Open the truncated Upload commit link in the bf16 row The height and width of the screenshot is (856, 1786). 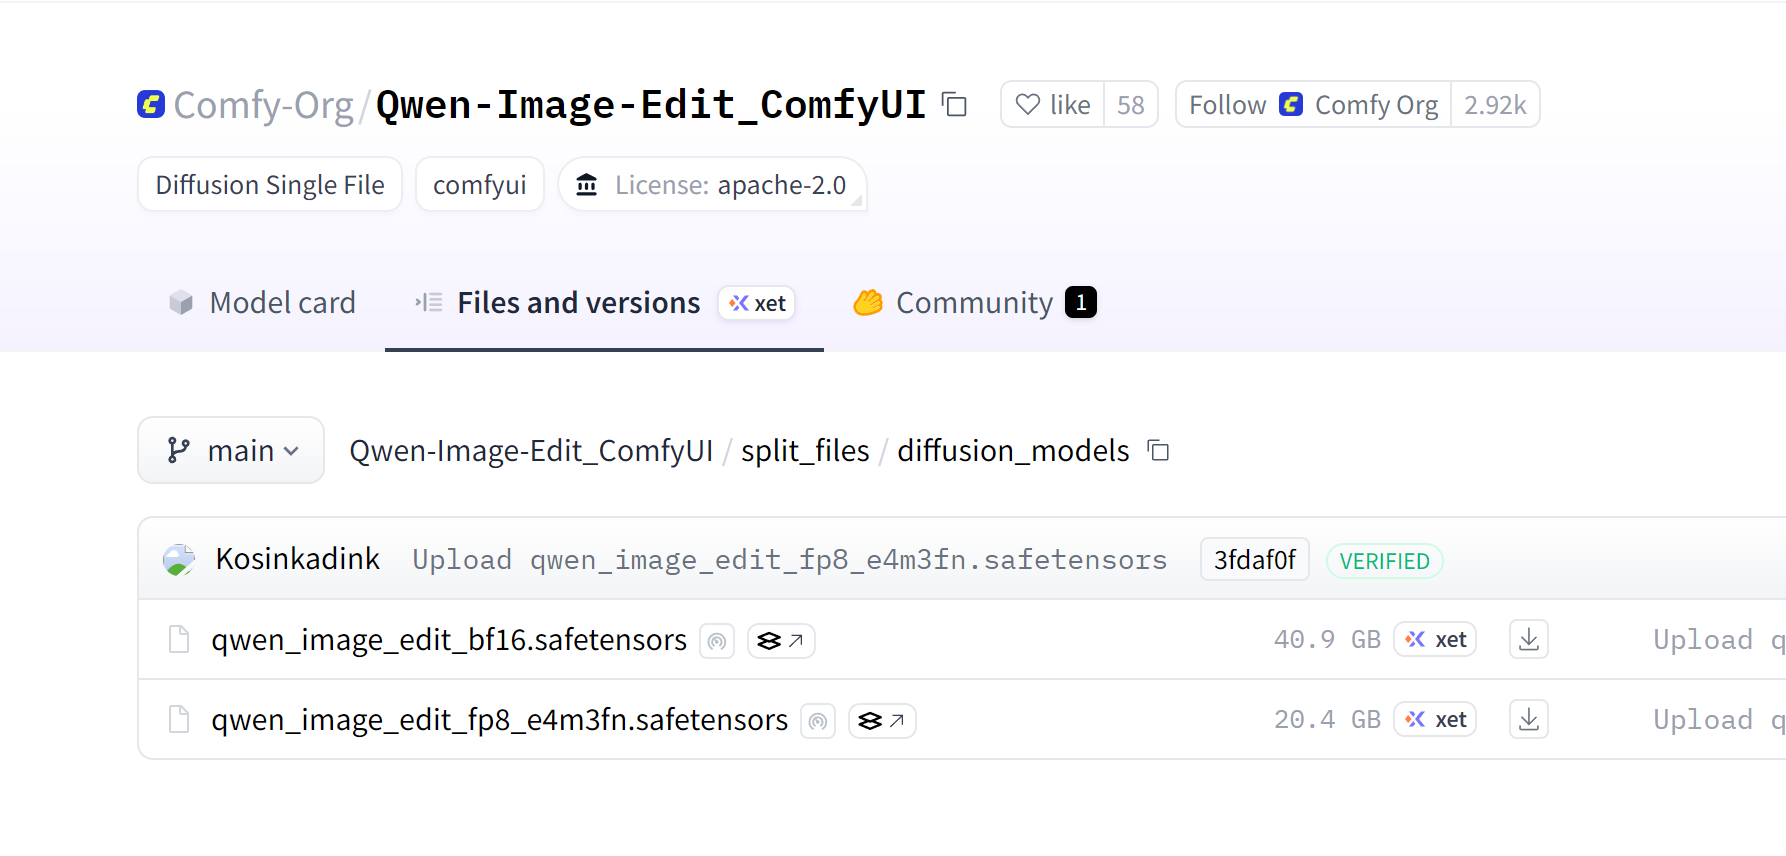[1719, 640]
